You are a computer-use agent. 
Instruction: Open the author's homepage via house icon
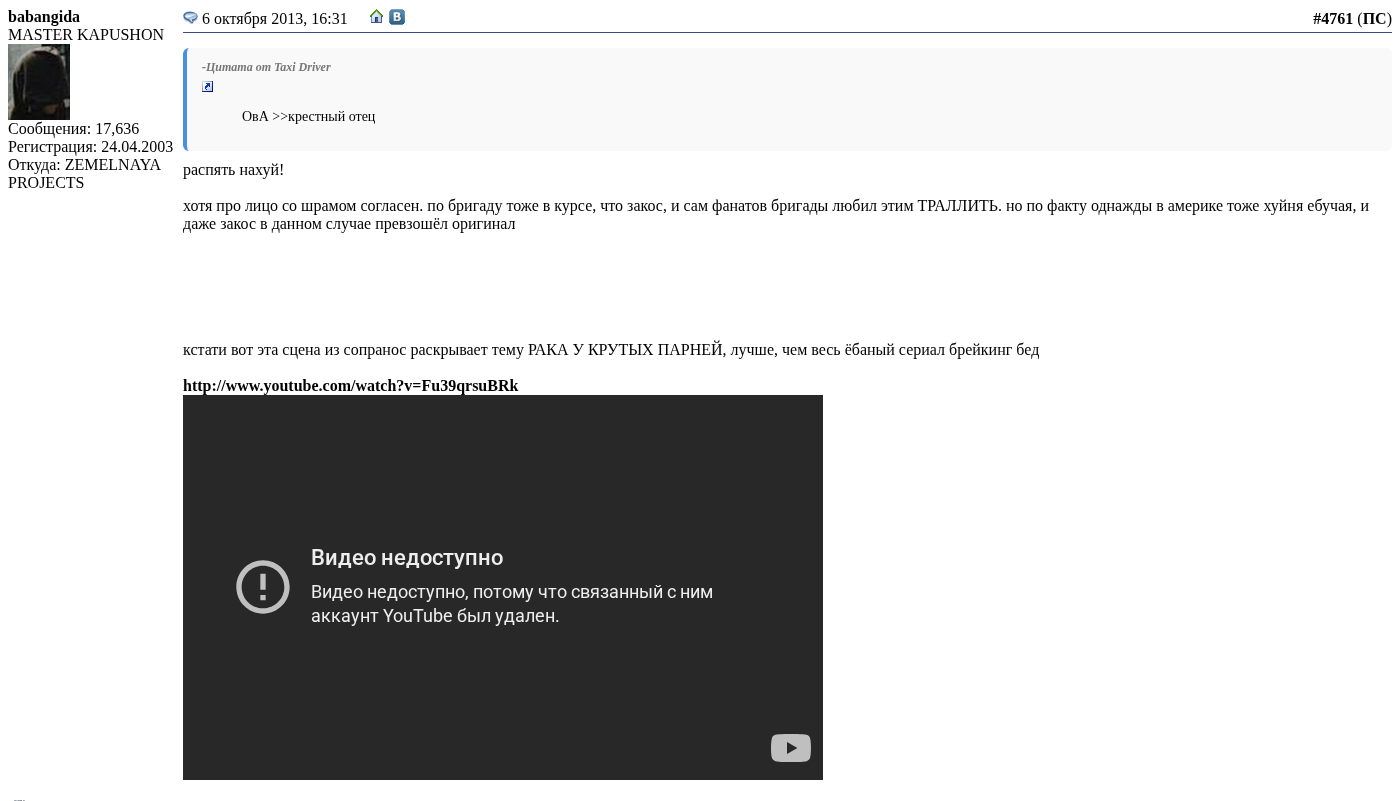click(377, 17)
